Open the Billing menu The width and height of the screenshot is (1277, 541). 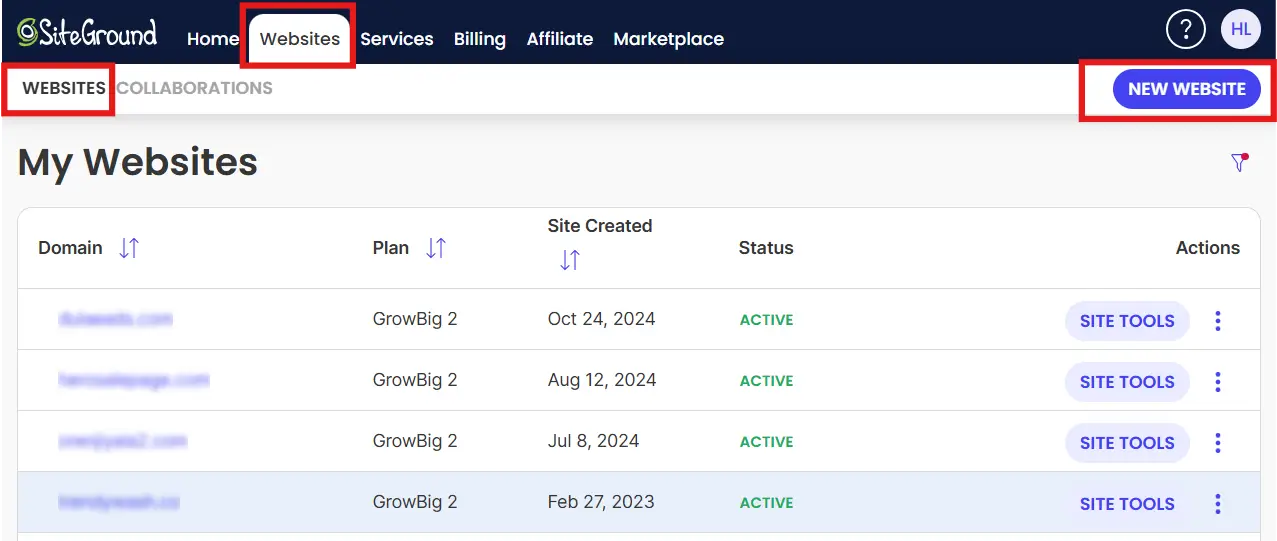click(x=480, y=39)
